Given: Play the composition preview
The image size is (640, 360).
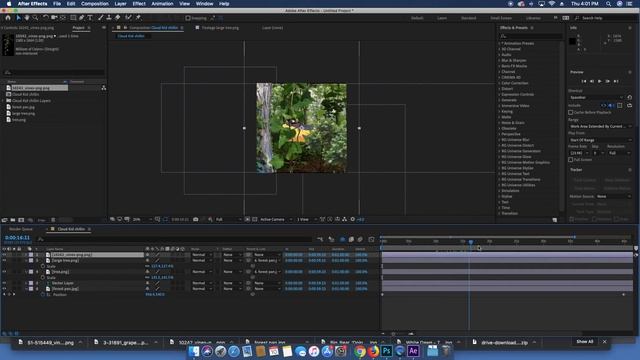Looking at the screenshot, I should [600, 81].
